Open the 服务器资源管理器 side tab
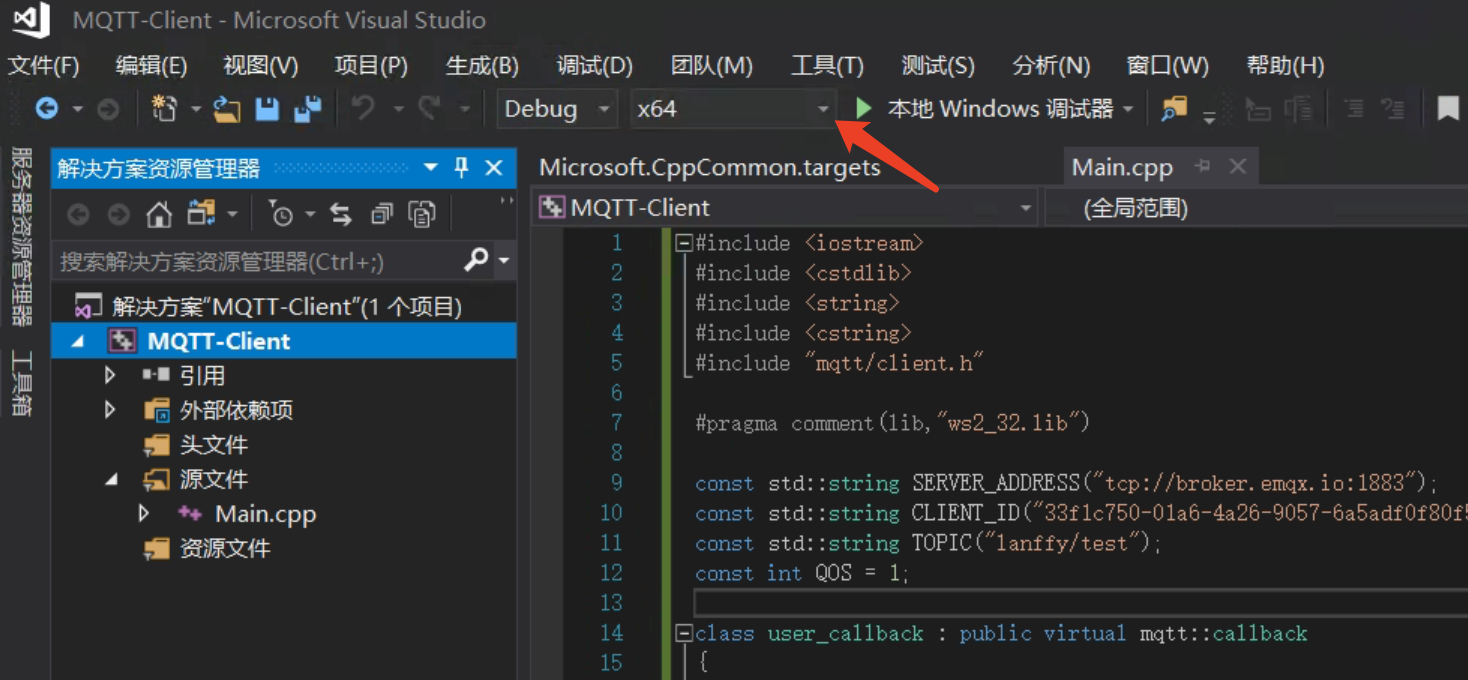Viewport: 1468px width, 680px height. pos(22,237)
